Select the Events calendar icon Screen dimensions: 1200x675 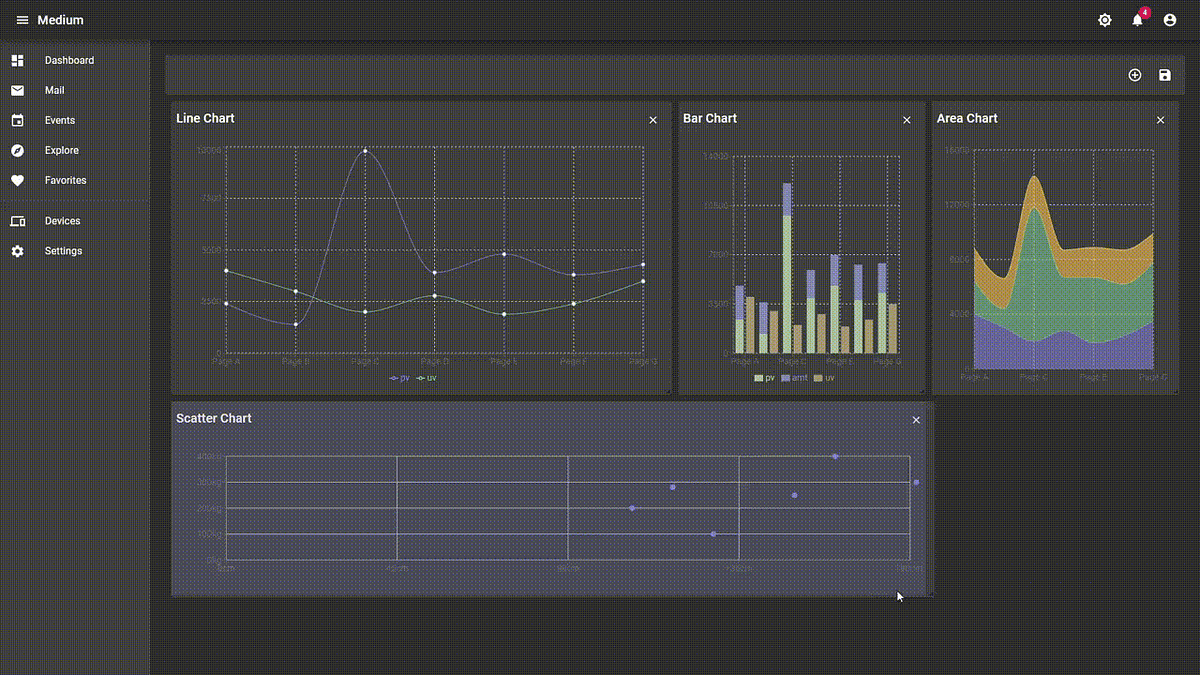pos(17,120)
